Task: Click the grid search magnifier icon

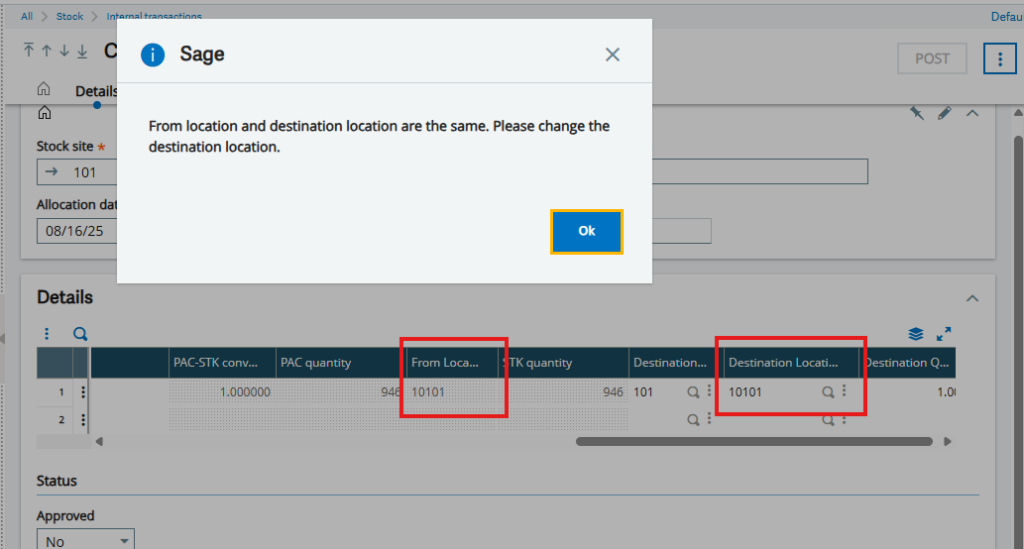Action: (80, 334)
